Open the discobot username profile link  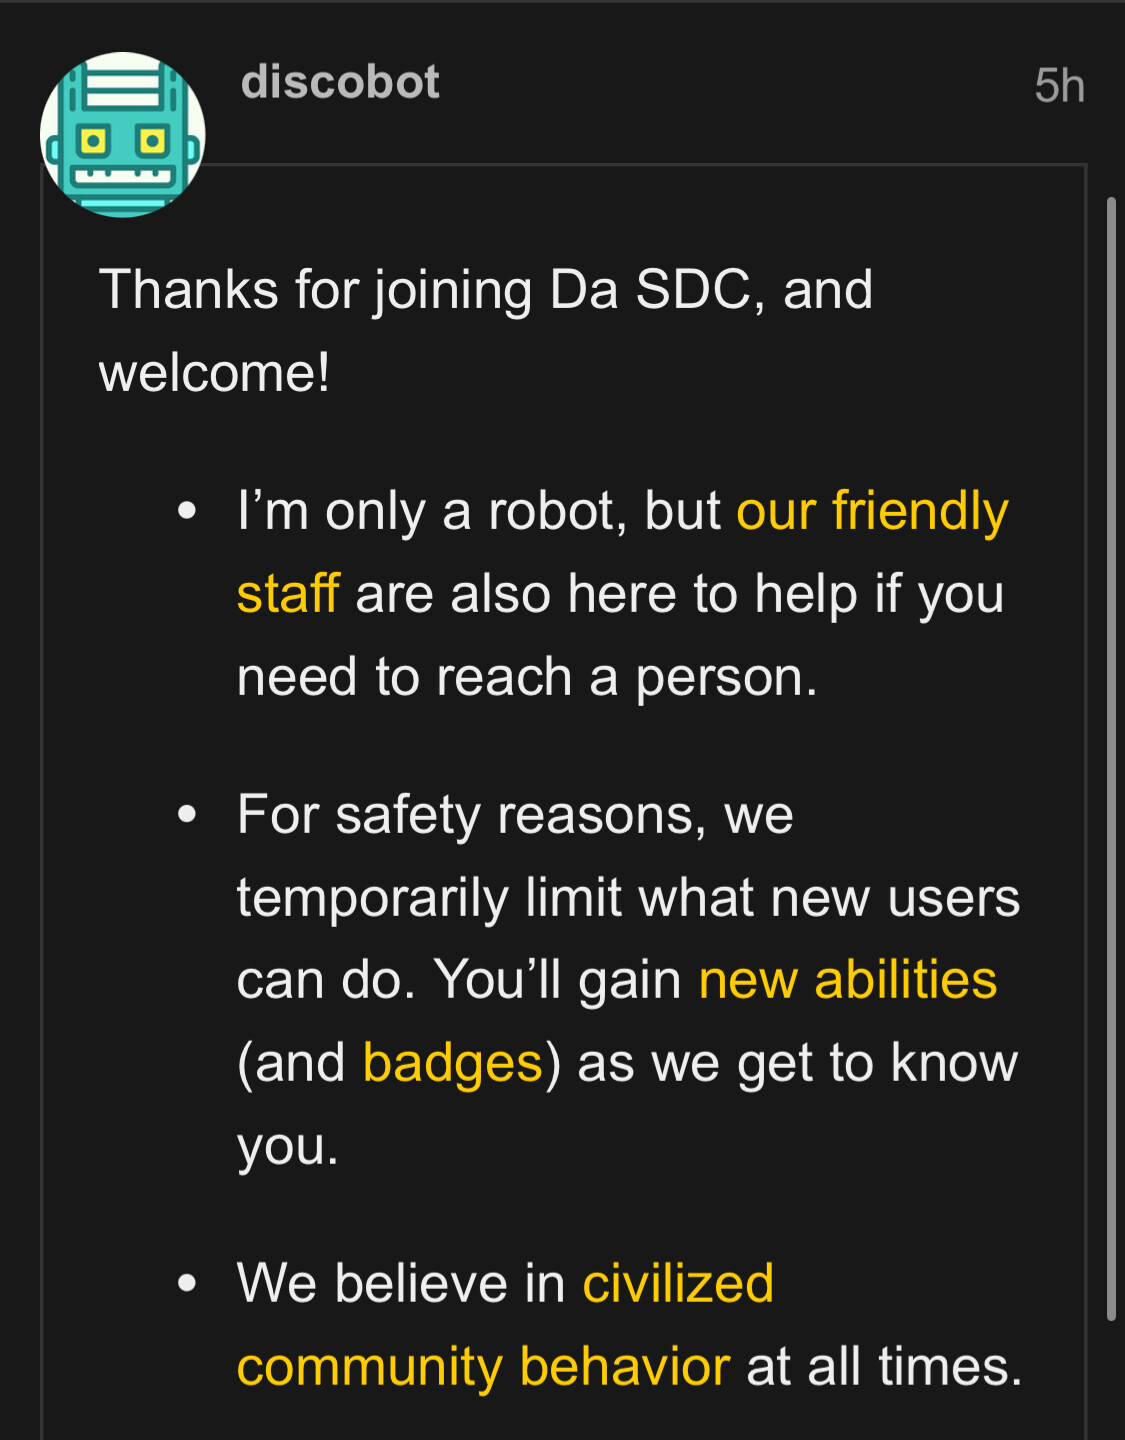340,82
